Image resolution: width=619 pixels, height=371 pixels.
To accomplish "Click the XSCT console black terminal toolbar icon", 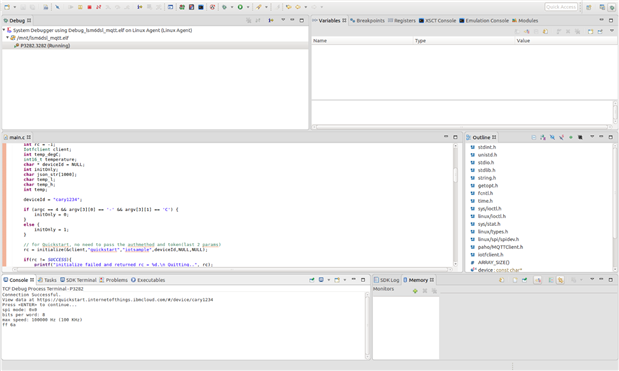I will (x=201, y=7).
